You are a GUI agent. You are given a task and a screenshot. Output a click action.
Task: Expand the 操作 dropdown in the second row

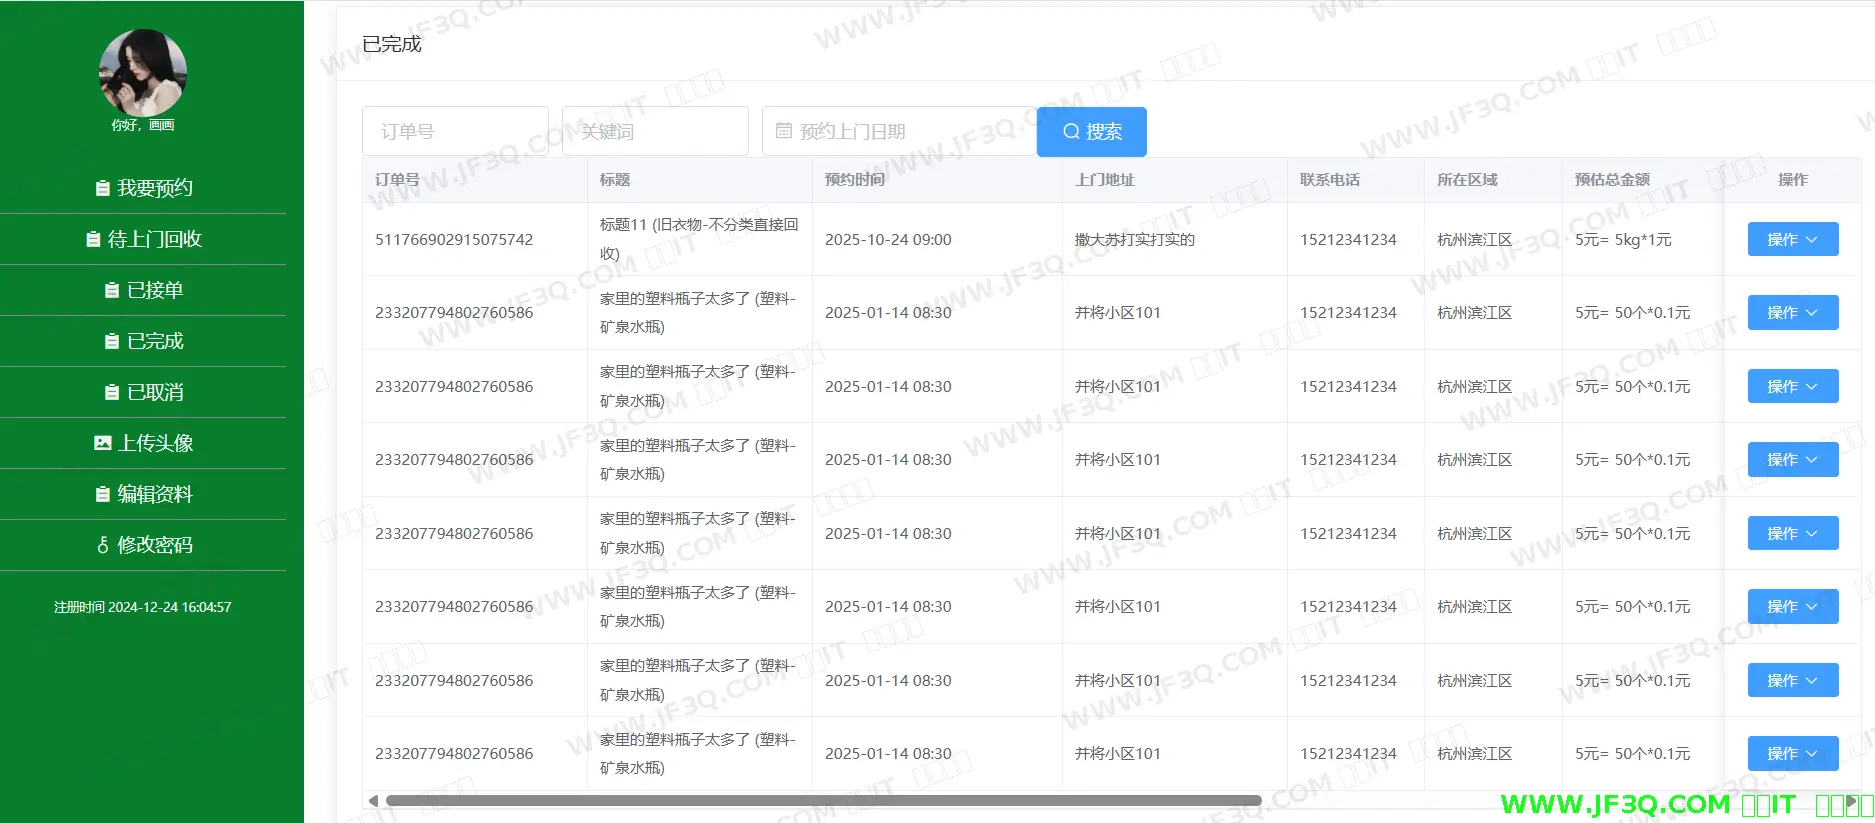click(1792, 313)
